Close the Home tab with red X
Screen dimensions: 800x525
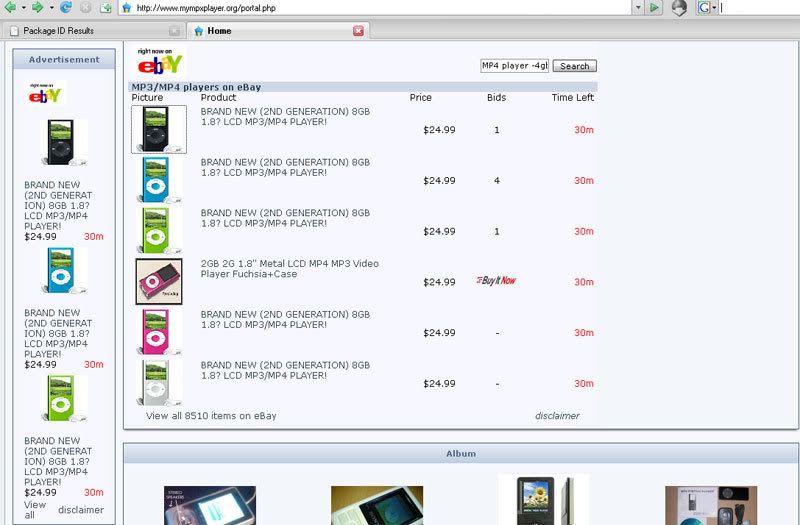click(x=358, y=31)
